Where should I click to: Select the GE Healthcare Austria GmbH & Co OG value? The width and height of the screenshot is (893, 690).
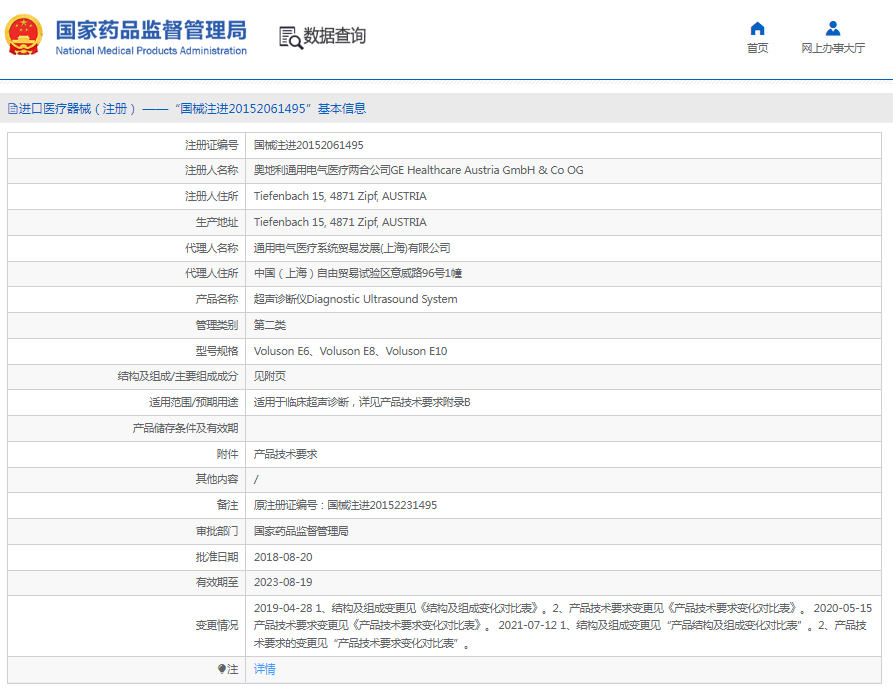[418, 170]
